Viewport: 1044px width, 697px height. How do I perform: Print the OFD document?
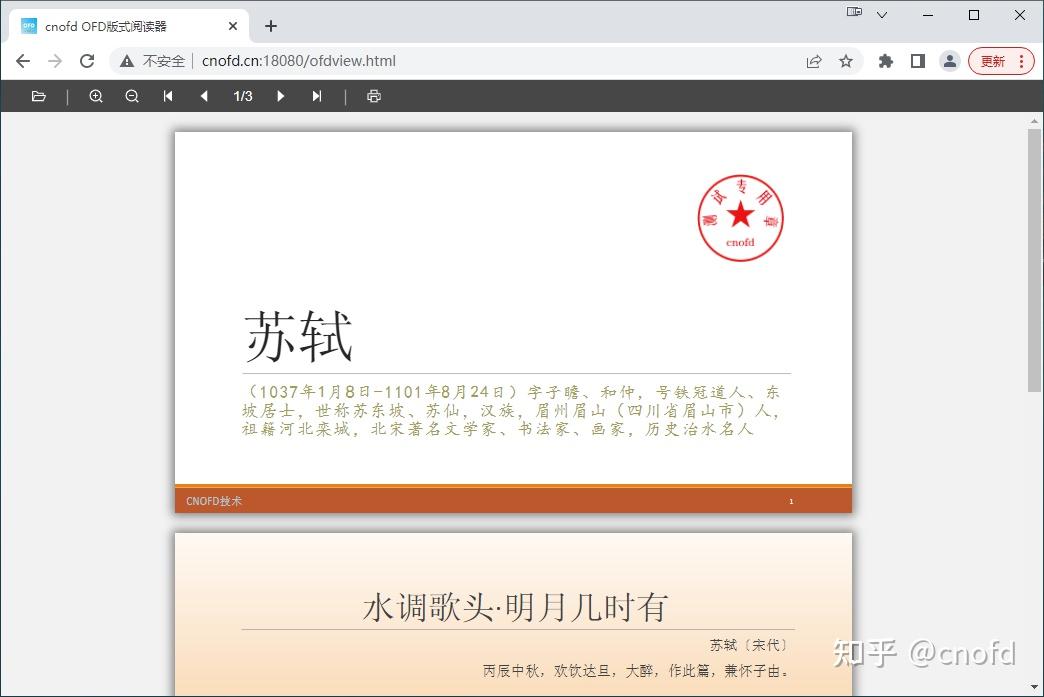374,96
